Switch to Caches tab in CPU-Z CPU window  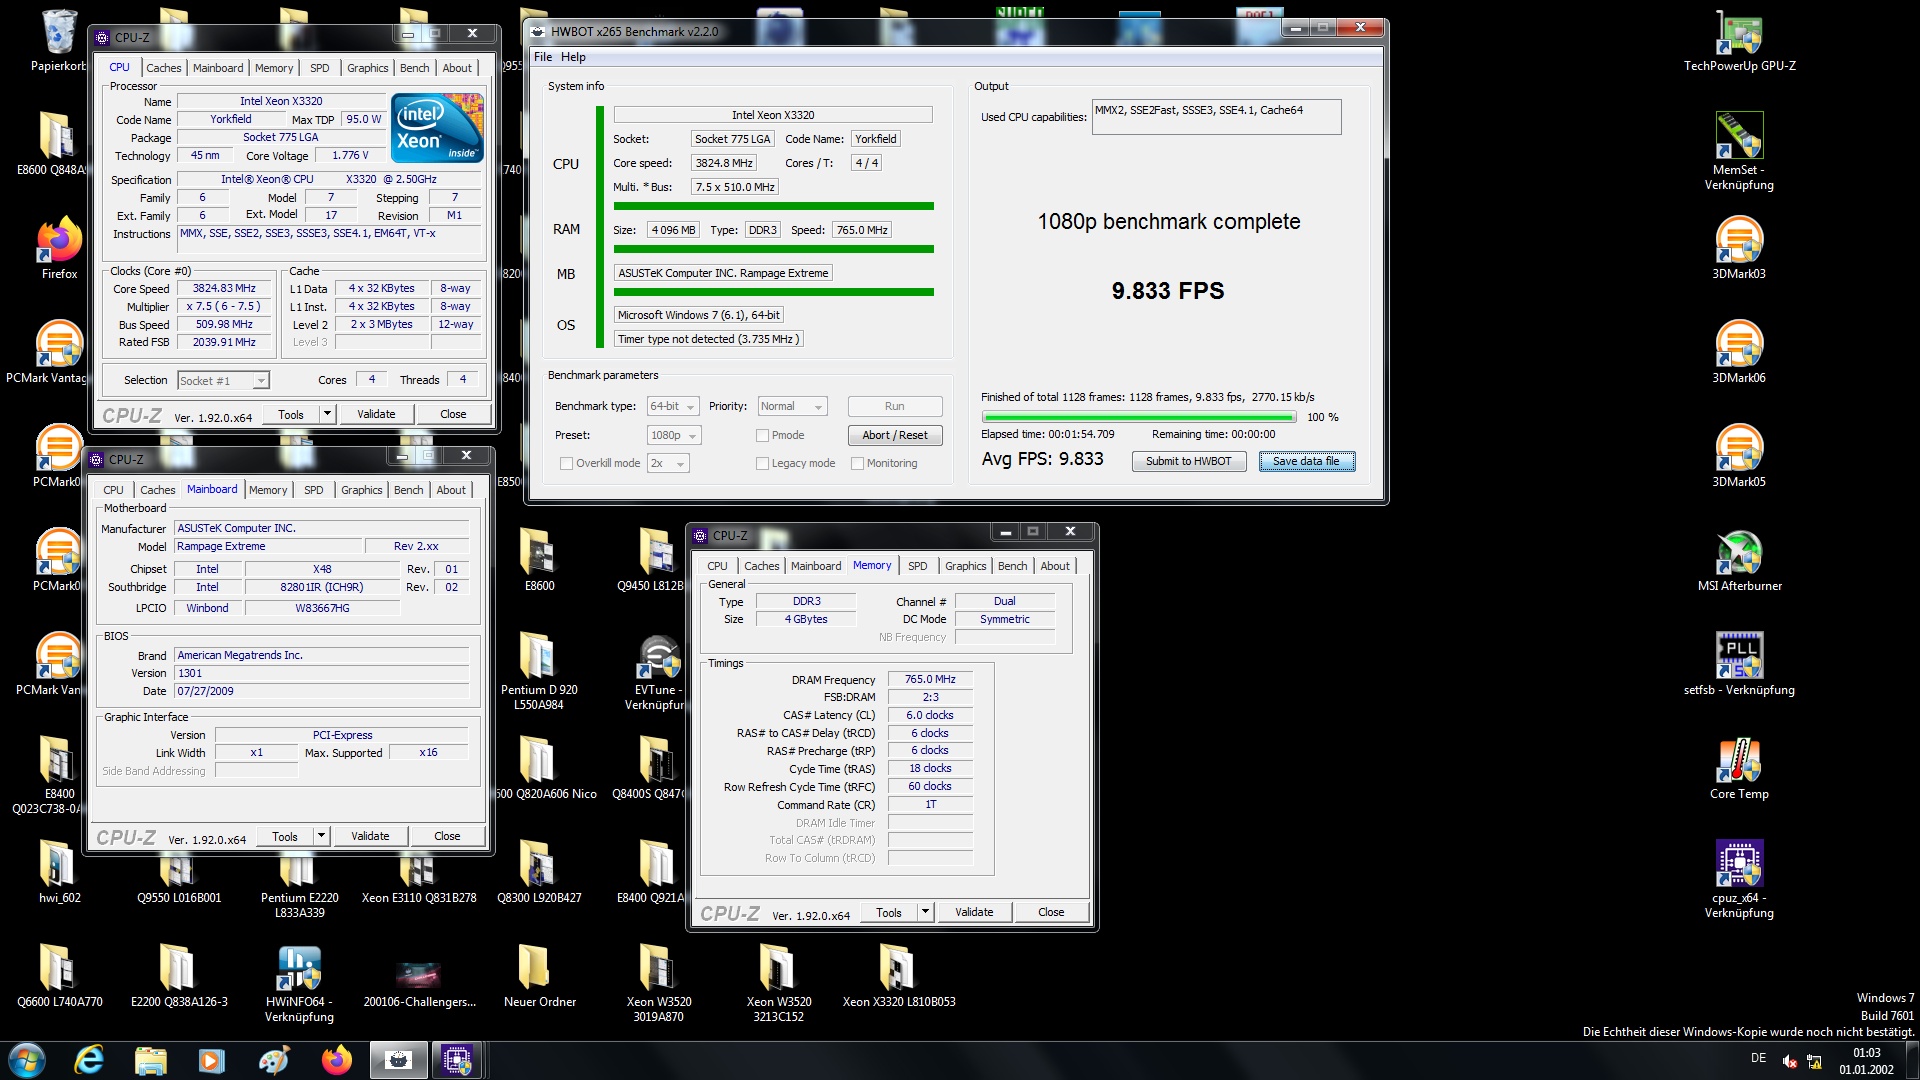(164, 68)
